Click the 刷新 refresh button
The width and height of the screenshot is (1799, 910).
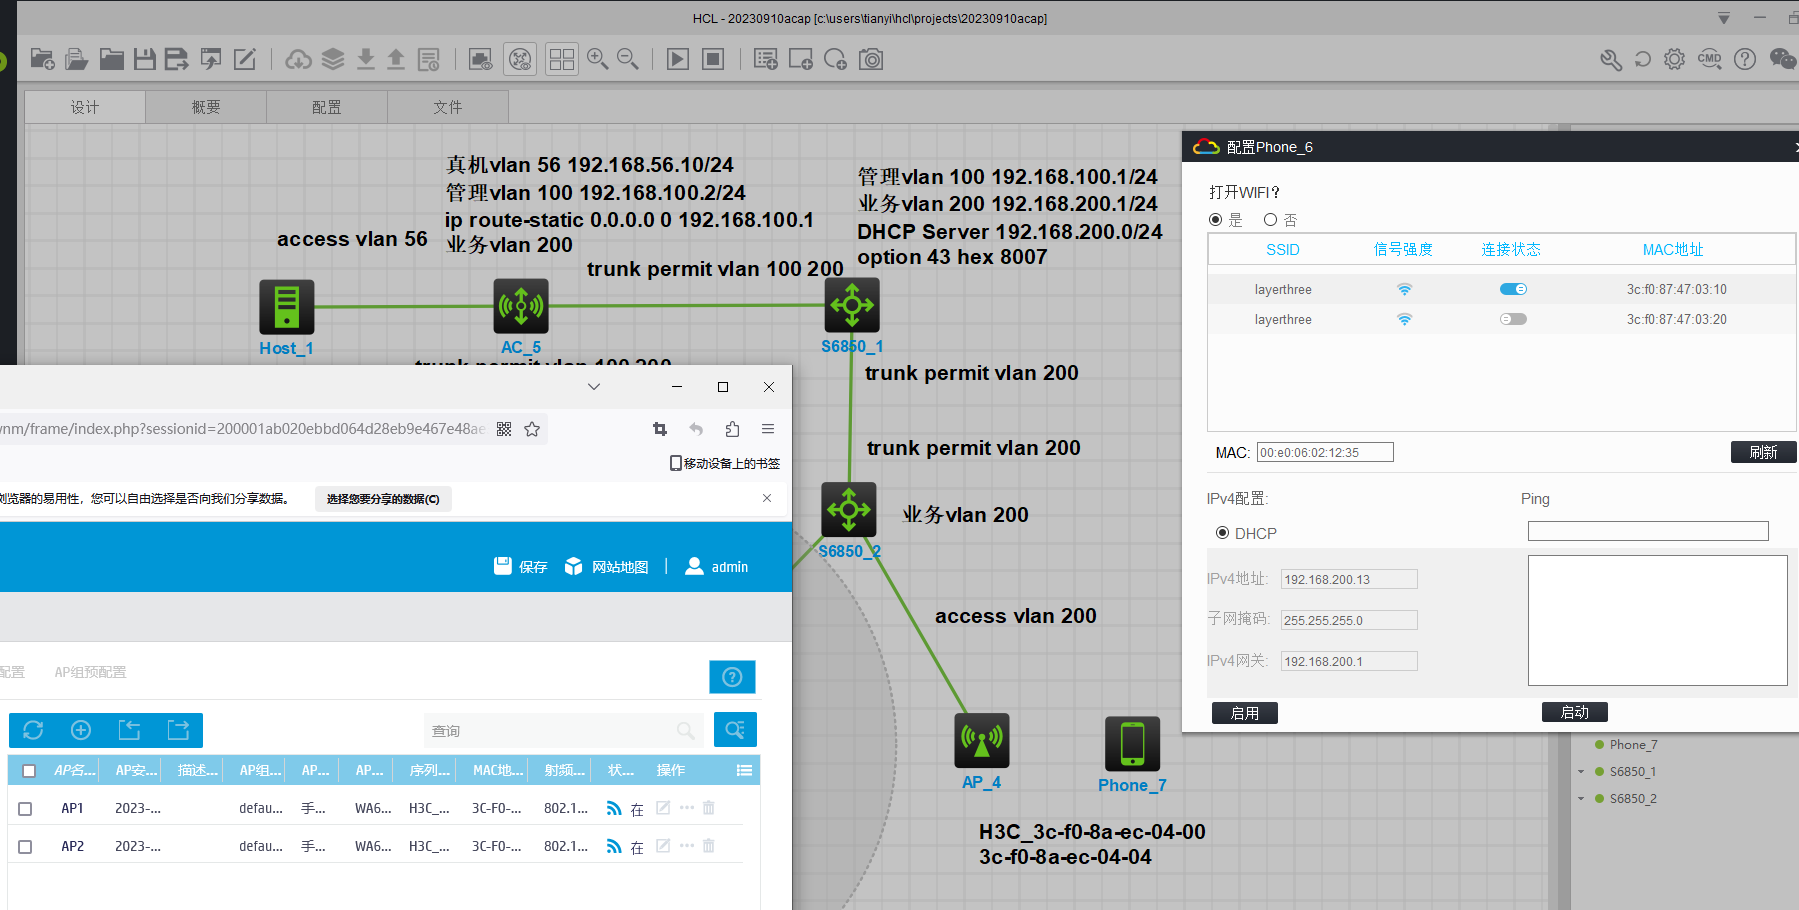pos(1764,452)
